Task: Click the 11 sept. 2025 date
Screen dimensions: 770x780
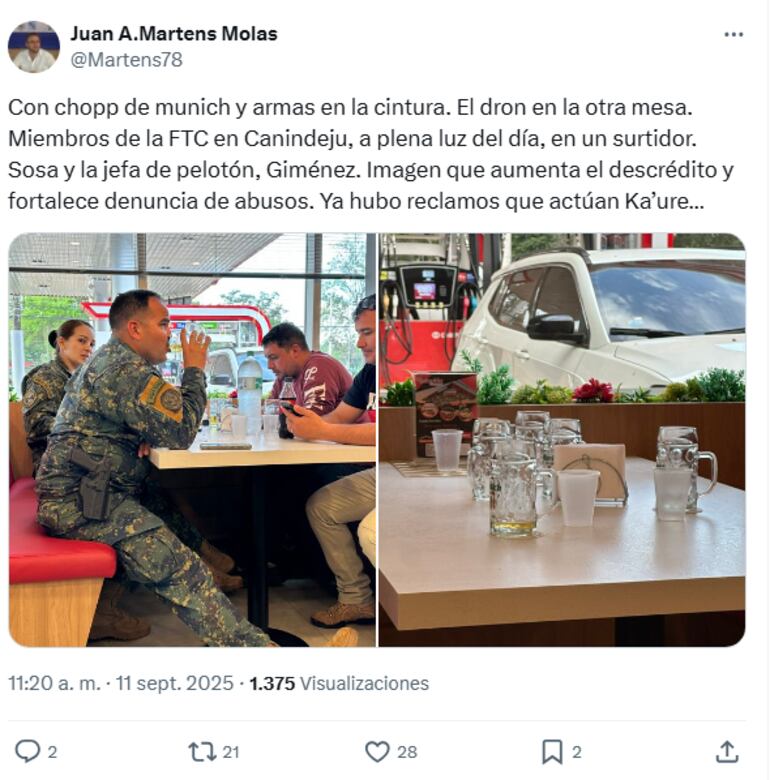Action: point(175,683)
